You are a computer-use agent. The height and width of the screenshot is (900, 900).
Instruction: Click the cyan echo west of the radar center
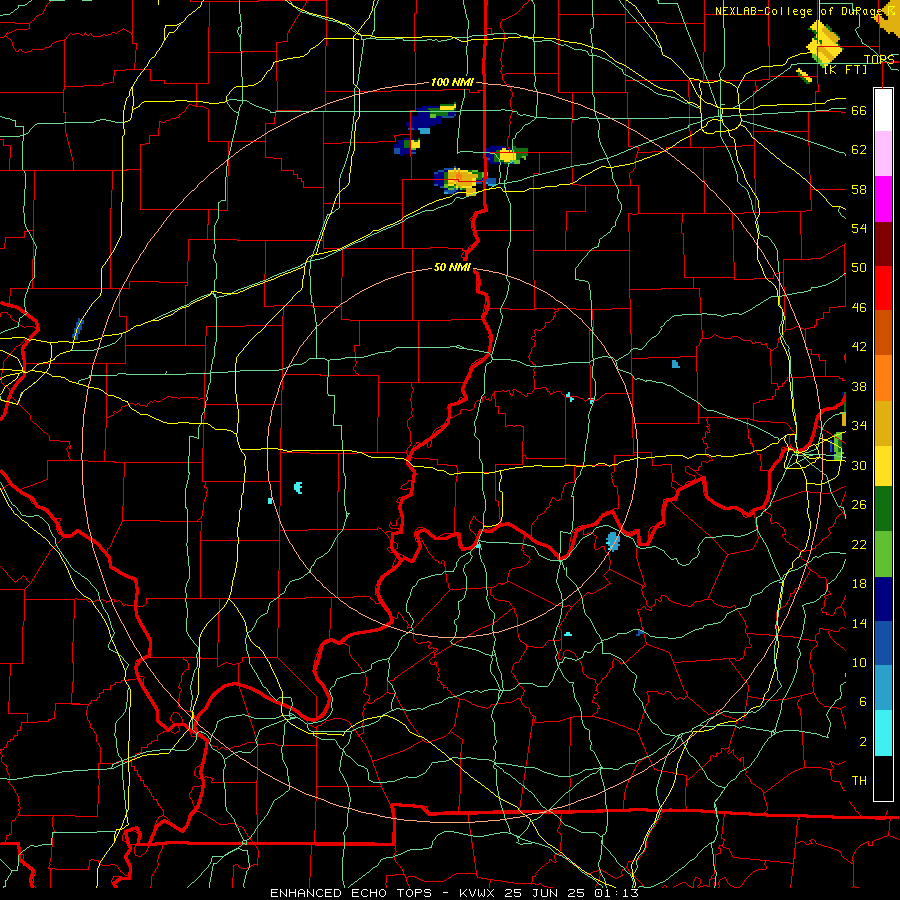click(x=298, y=488)
